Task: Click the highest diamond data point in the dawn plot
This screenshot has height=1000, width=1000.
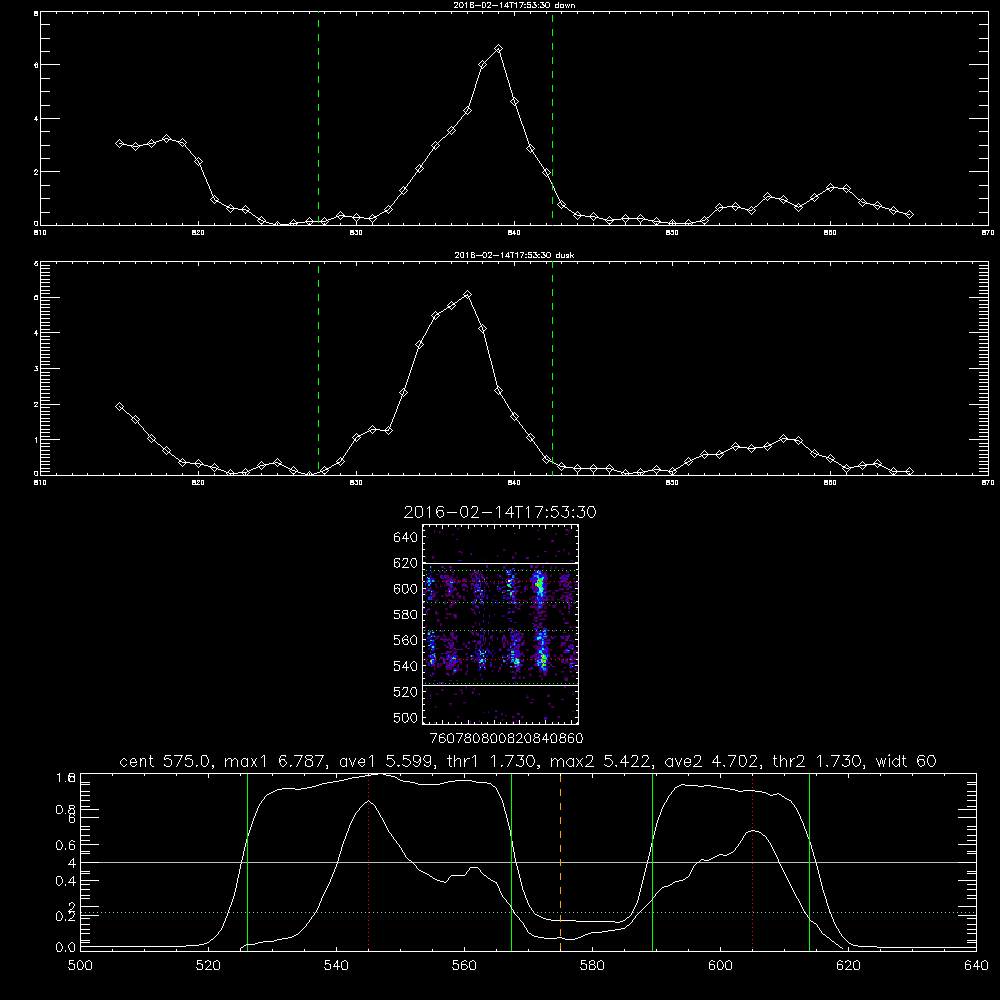Action: point(499,48)
